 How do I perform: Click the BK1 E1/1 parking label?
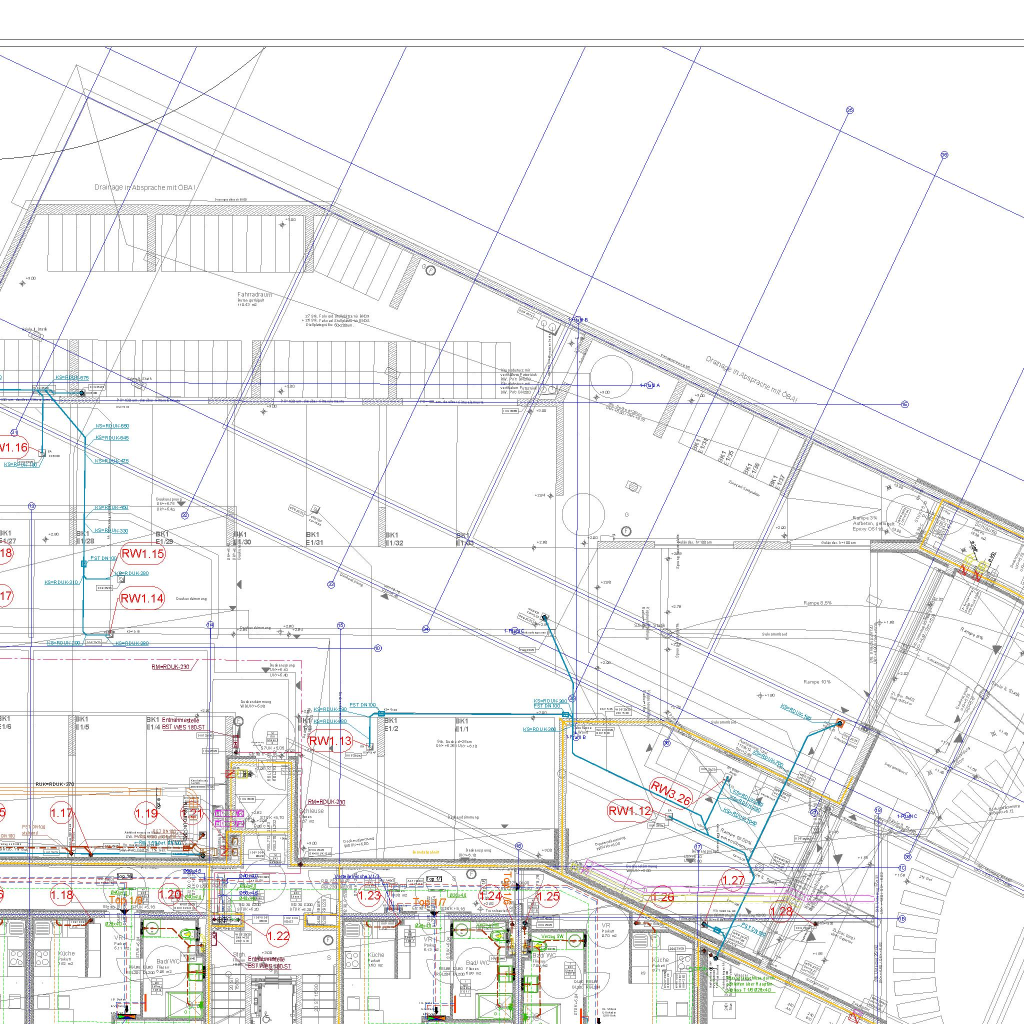coord(462,725)
